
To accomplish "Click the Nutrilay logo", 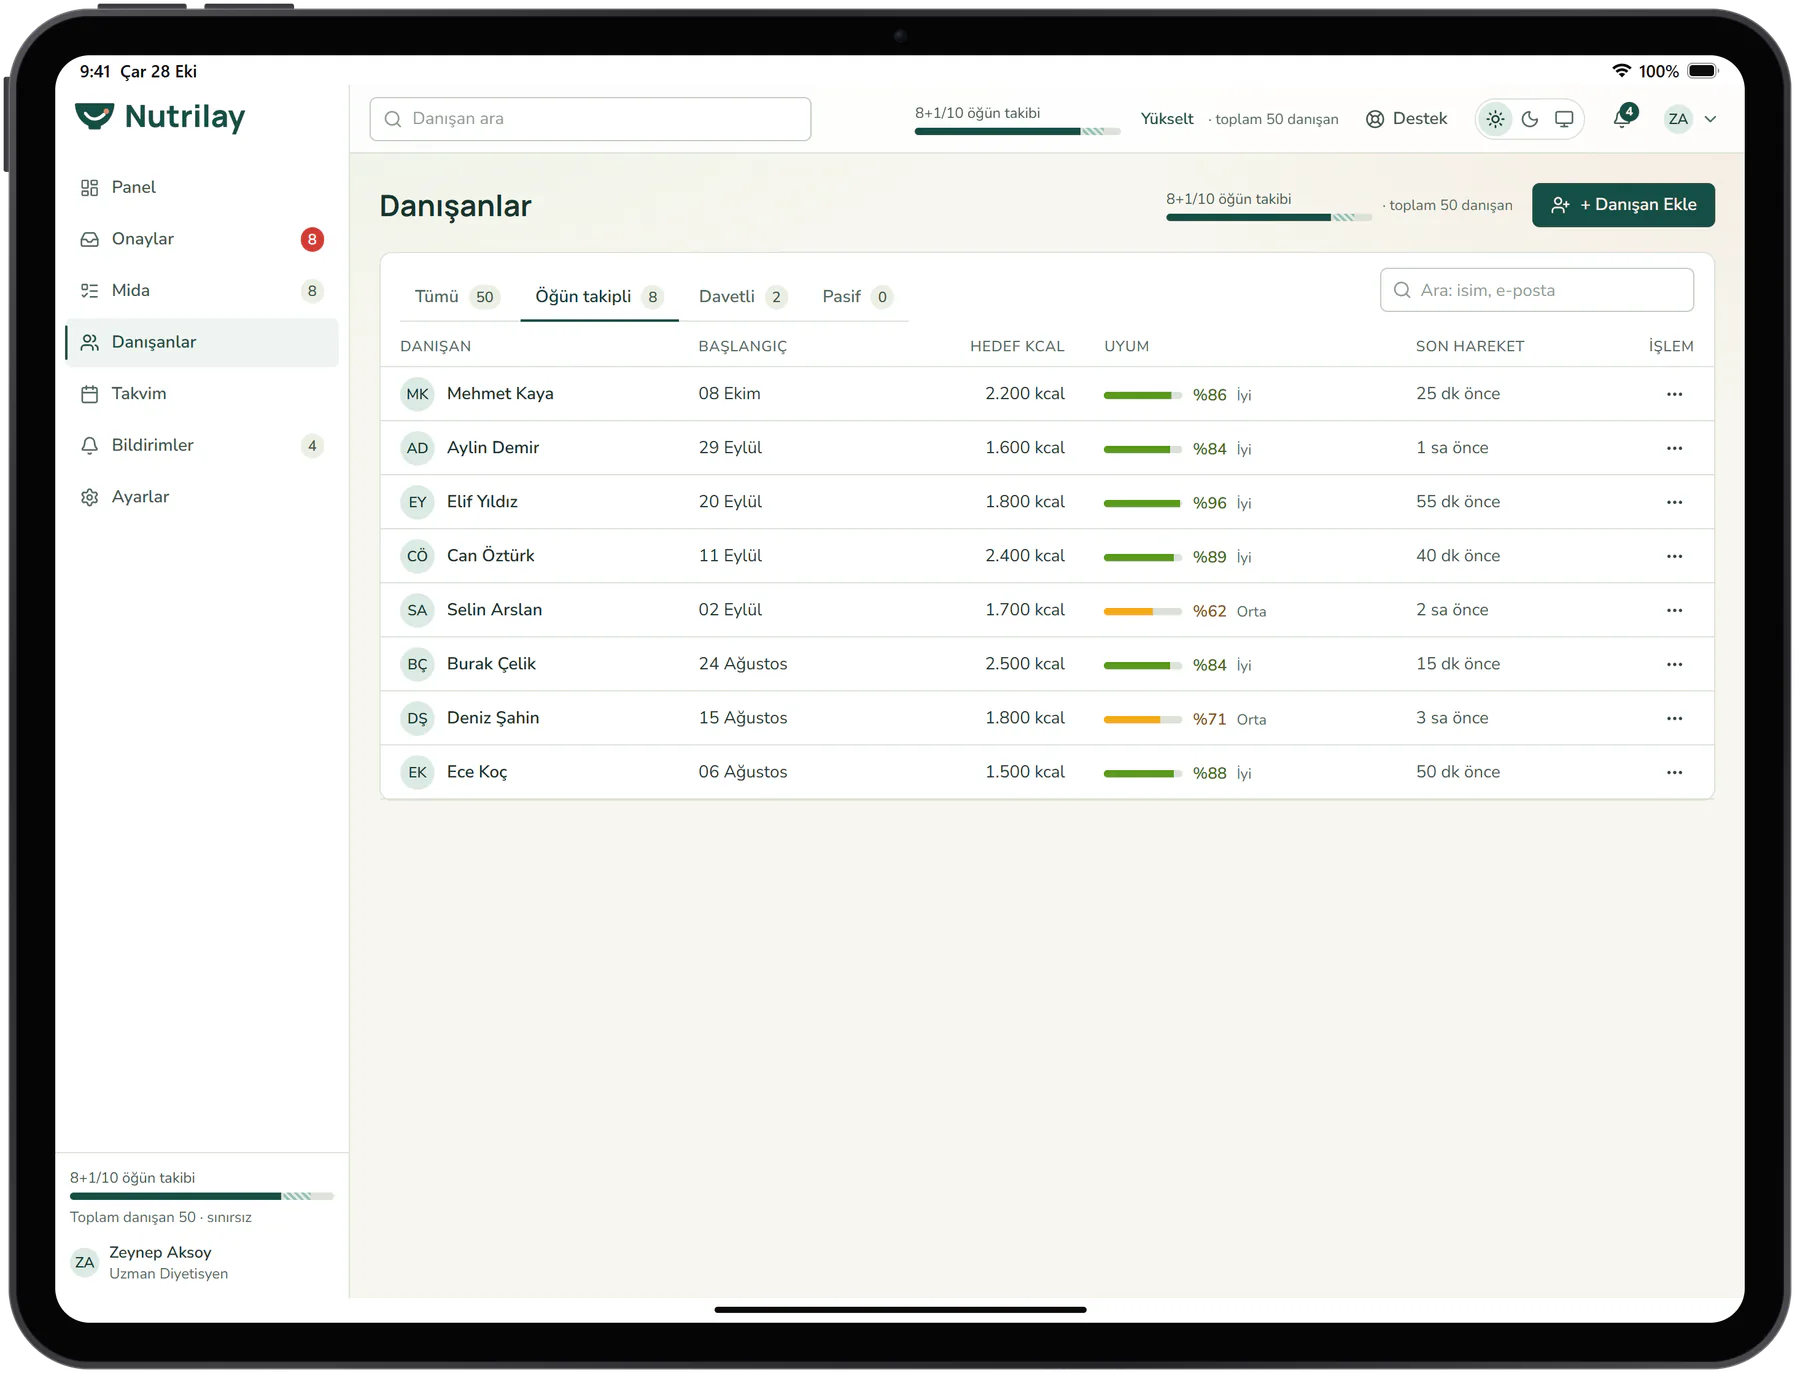I will [x=160, y=117].
